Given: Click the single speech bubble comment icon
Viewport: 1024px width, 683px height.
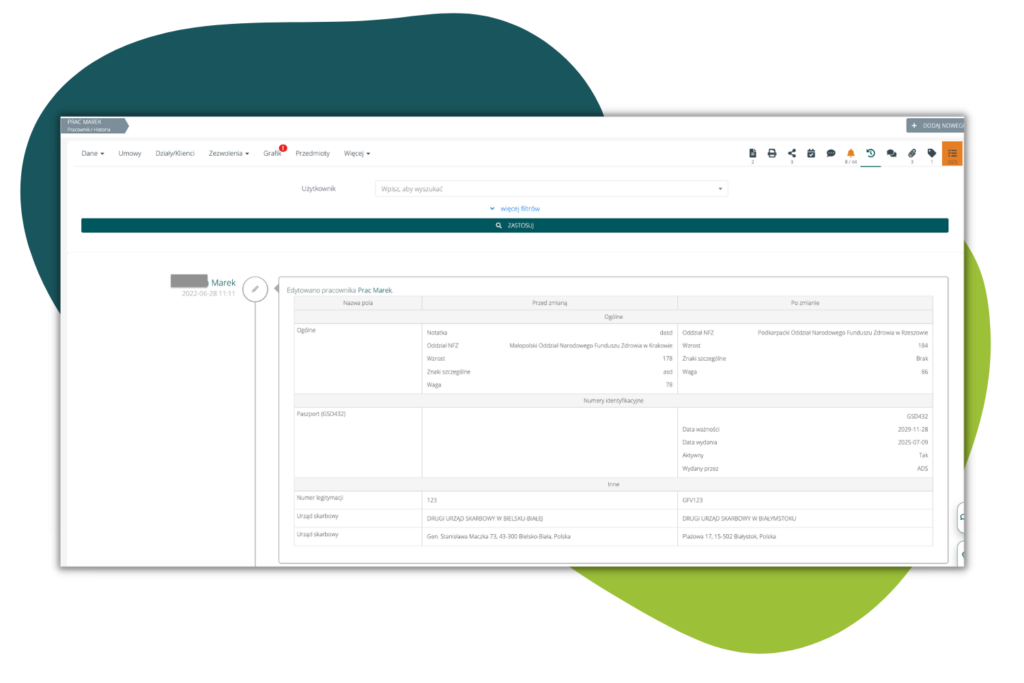Looking at the screenshot, I should point(831,153).
